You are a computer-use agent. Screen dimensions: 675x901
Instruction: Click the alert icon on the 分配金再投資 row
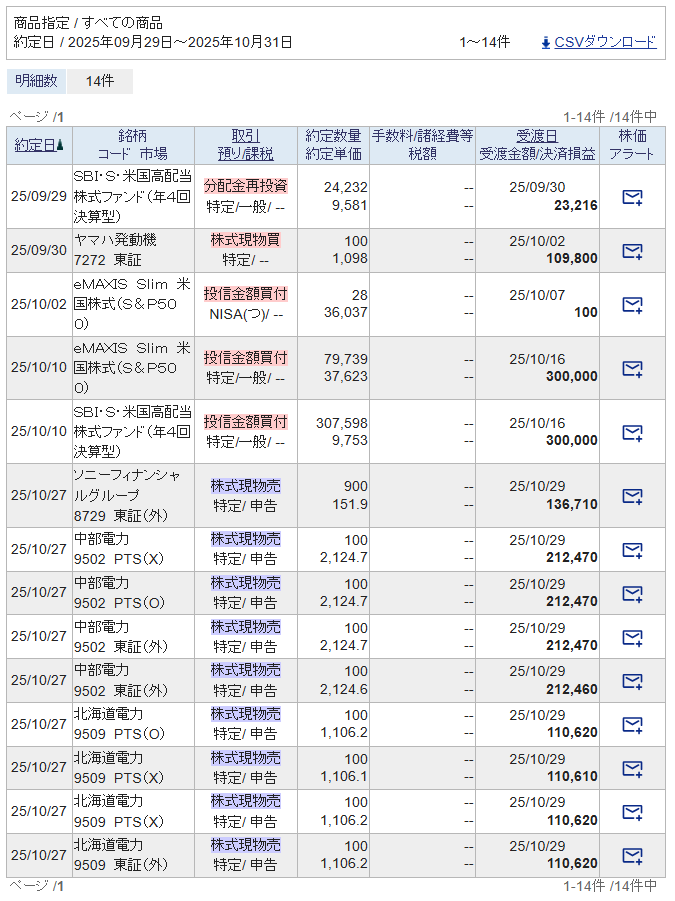click(x=632, y=197)
